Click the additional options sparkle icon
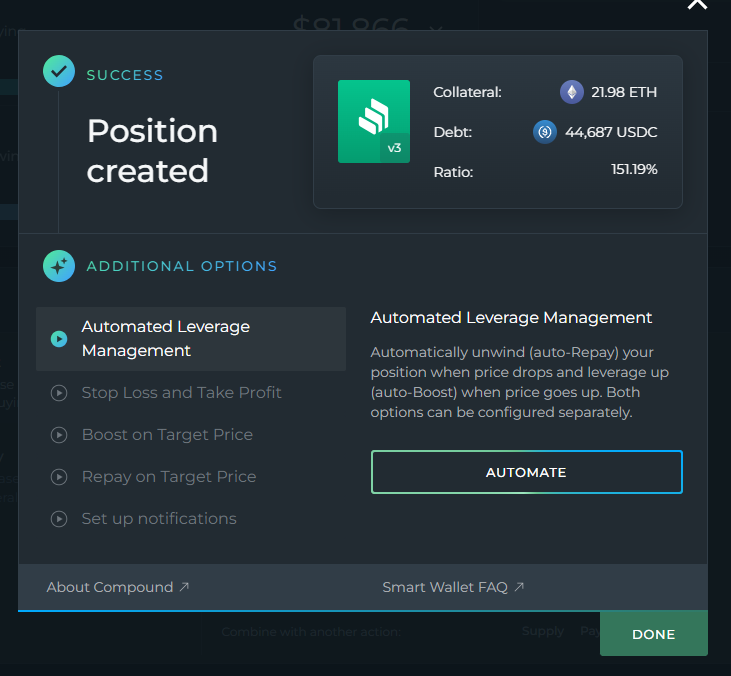This screenshot has height=676, width=731. (58, 266)
